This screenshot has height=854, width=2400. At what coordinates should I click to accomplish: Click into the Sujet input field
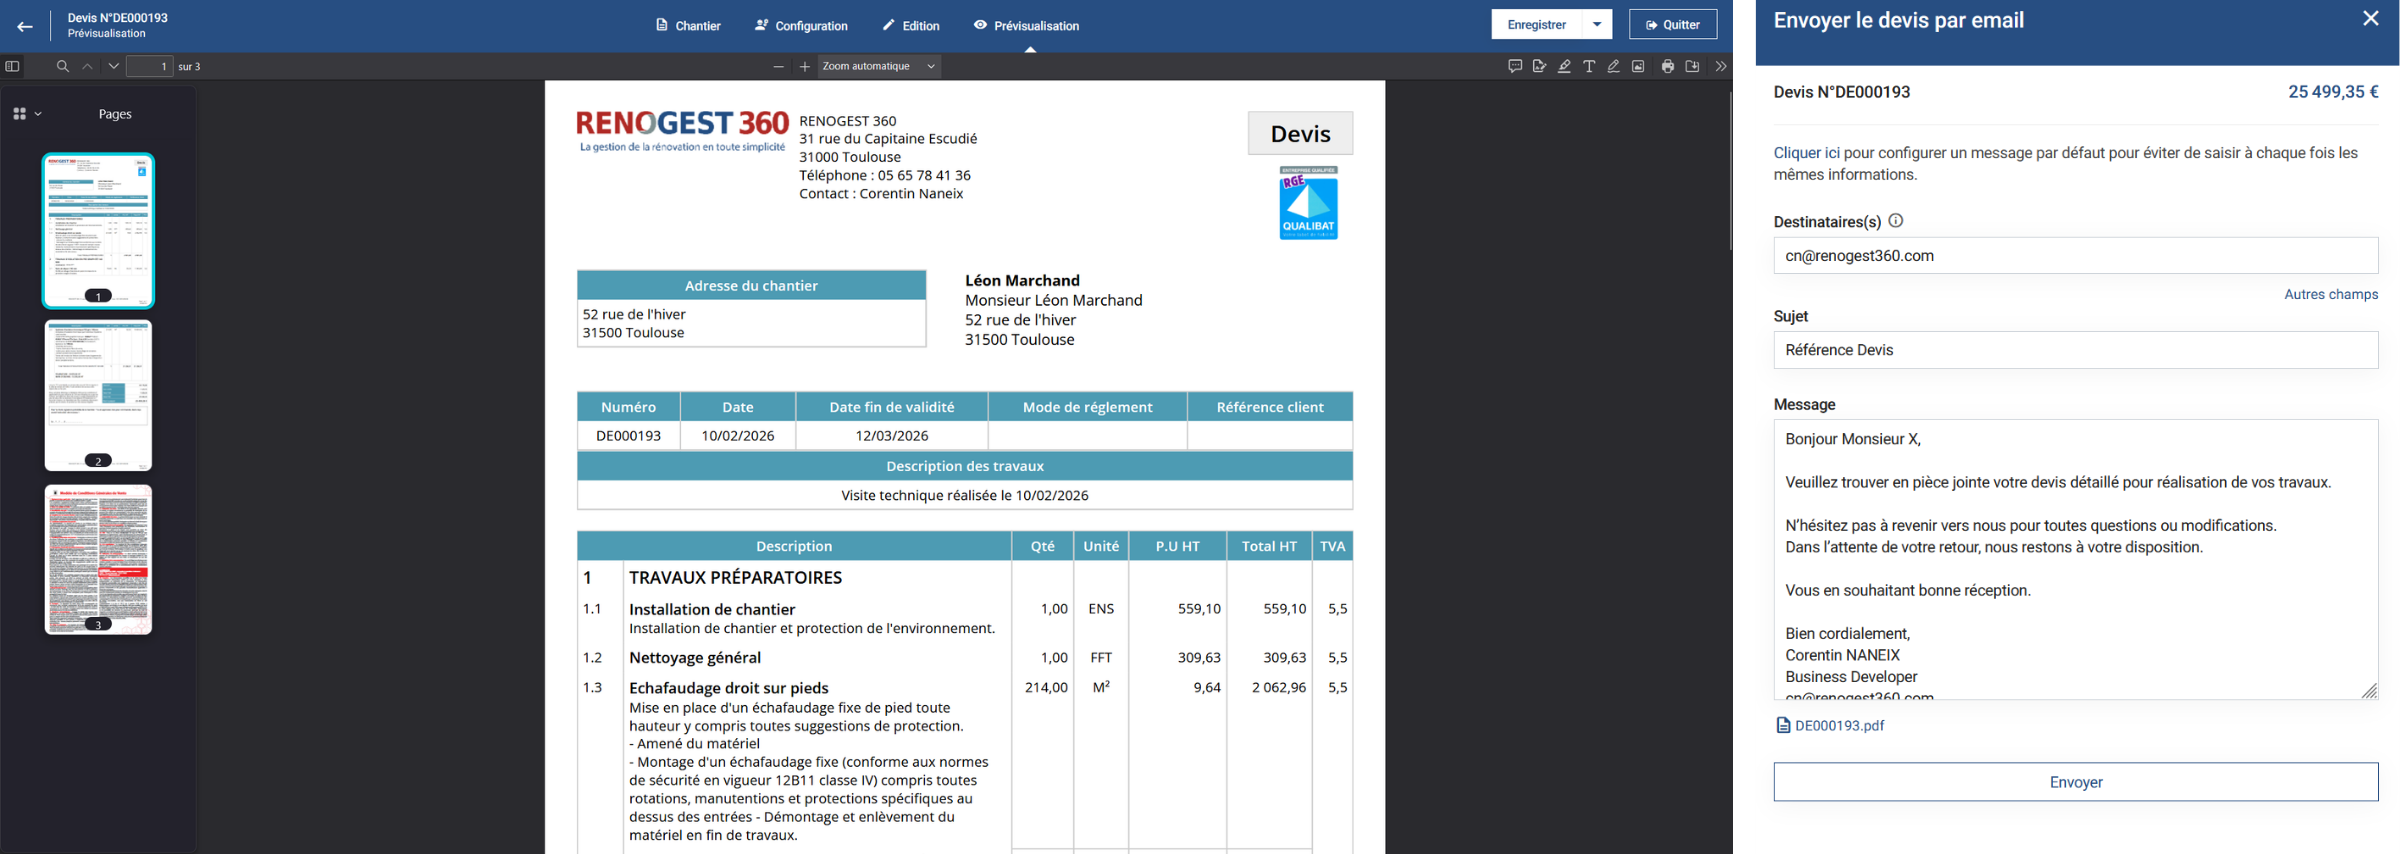point(2075,350)
